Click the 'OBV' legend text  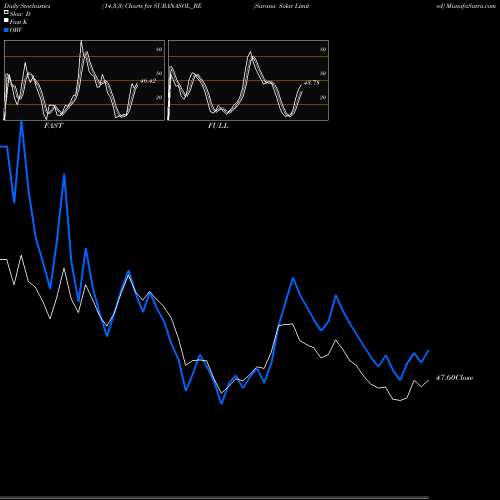click(x=16, y=30)
